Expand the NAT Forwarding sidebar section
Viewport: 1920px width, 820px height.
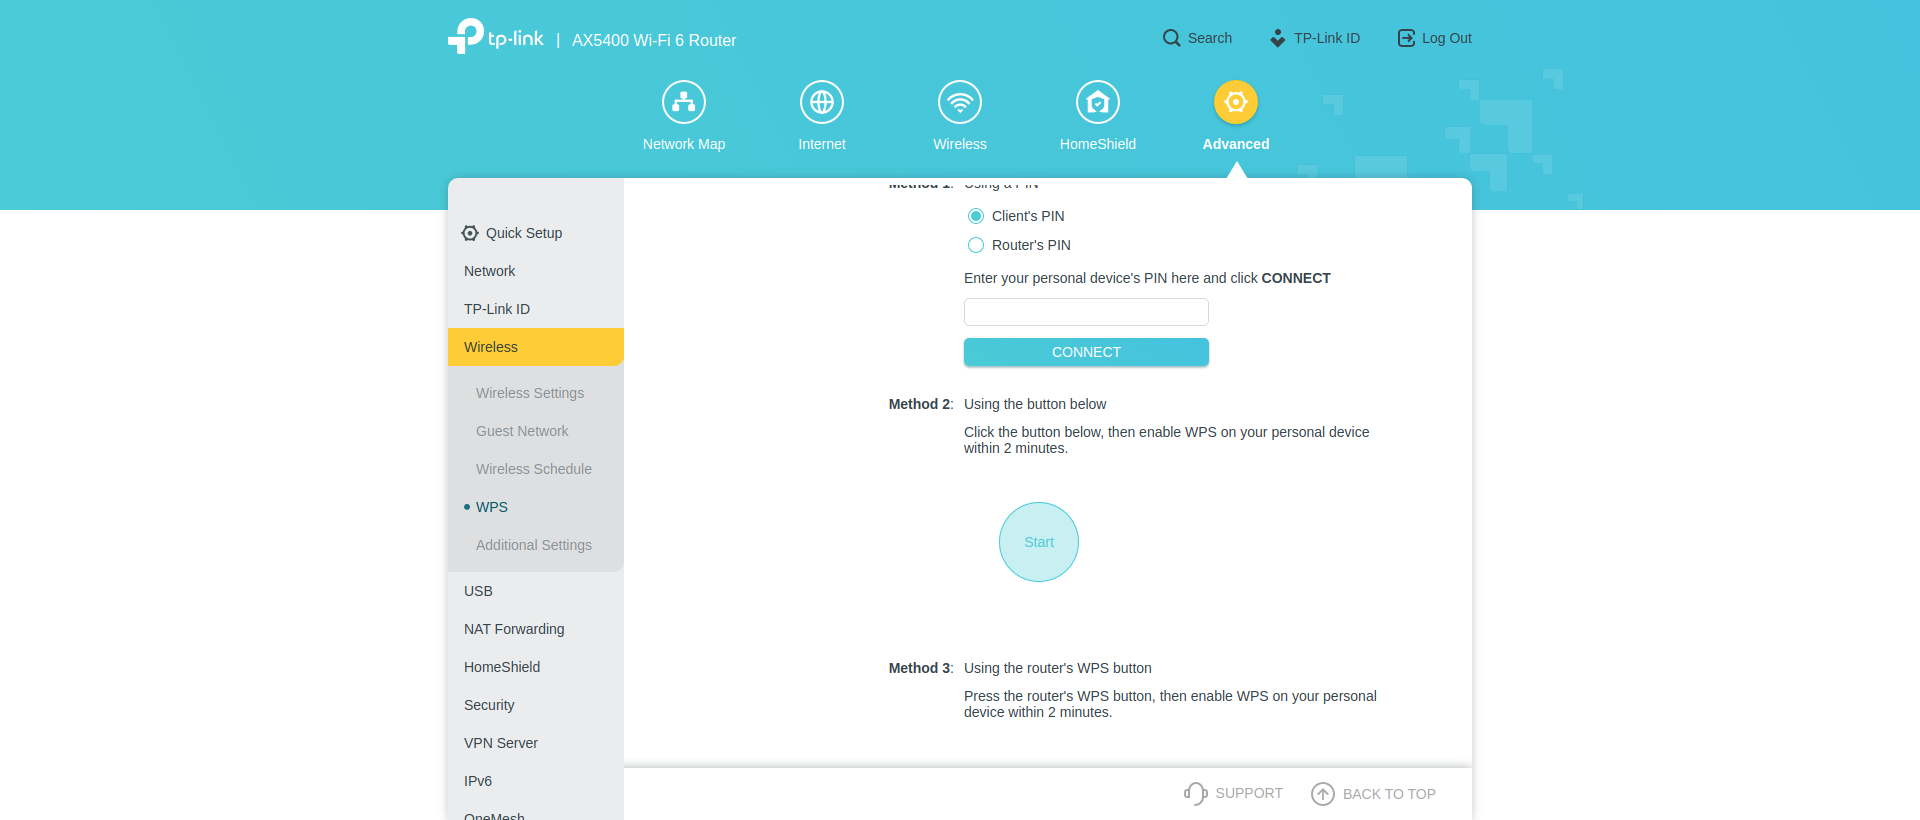tap(514, 629)
